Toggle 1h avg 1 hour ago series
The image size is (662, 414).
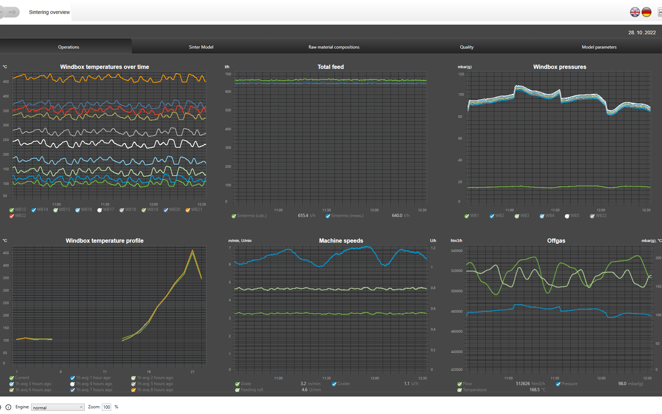pos(73,378)
